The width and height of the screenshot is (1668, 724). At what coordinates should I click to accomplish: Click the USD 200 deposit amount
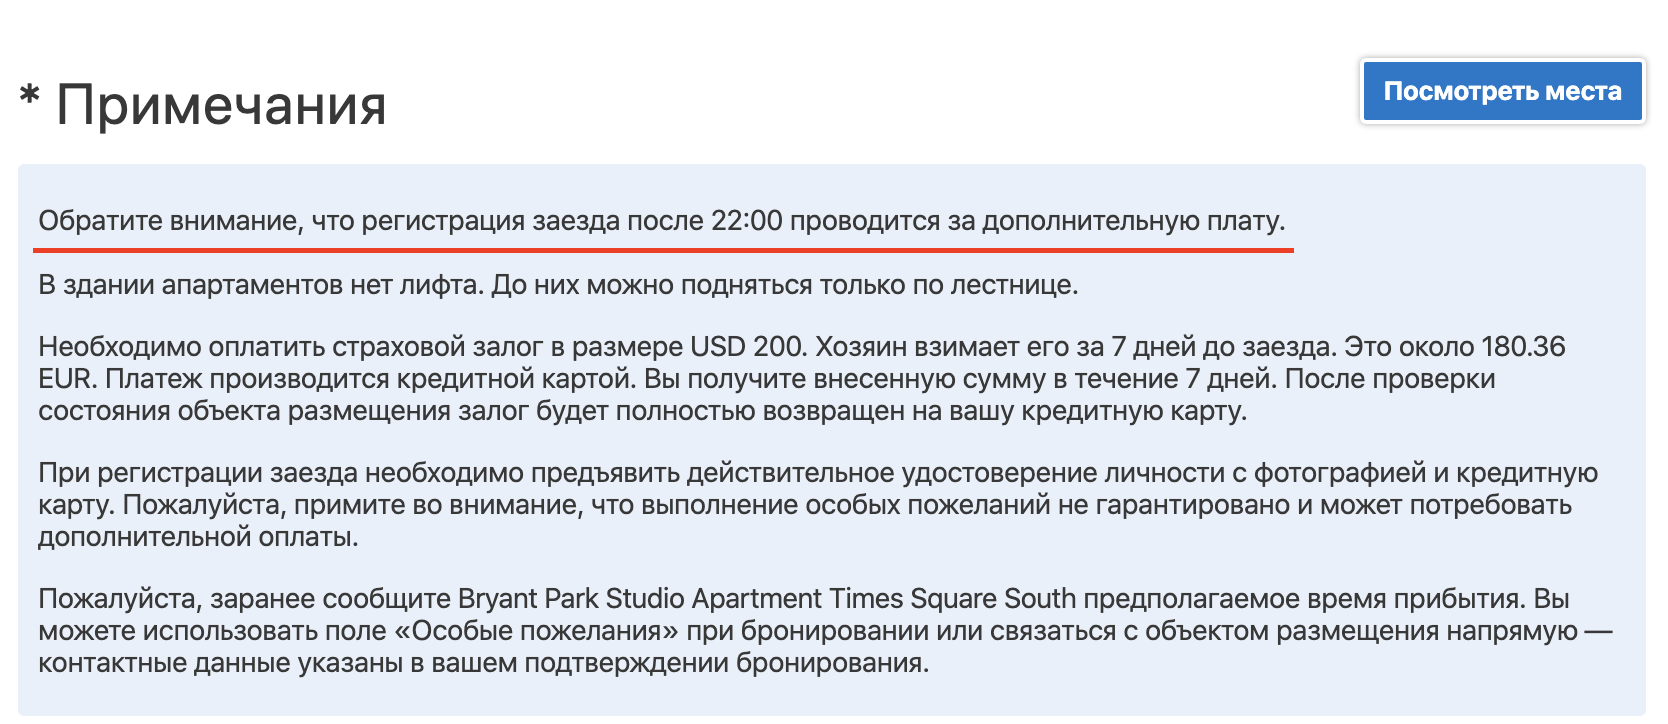coord(746,347)
